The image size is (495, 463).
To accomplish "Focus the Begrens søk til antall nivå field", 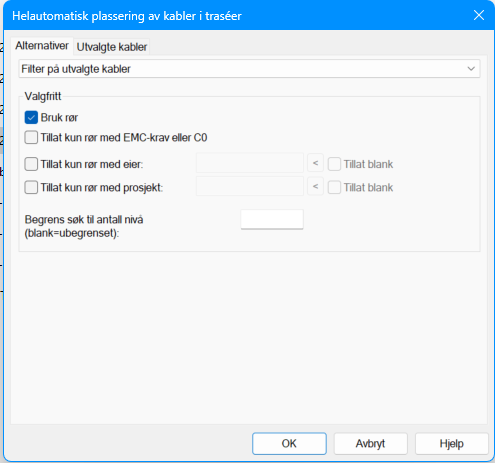I will point(272,219).
